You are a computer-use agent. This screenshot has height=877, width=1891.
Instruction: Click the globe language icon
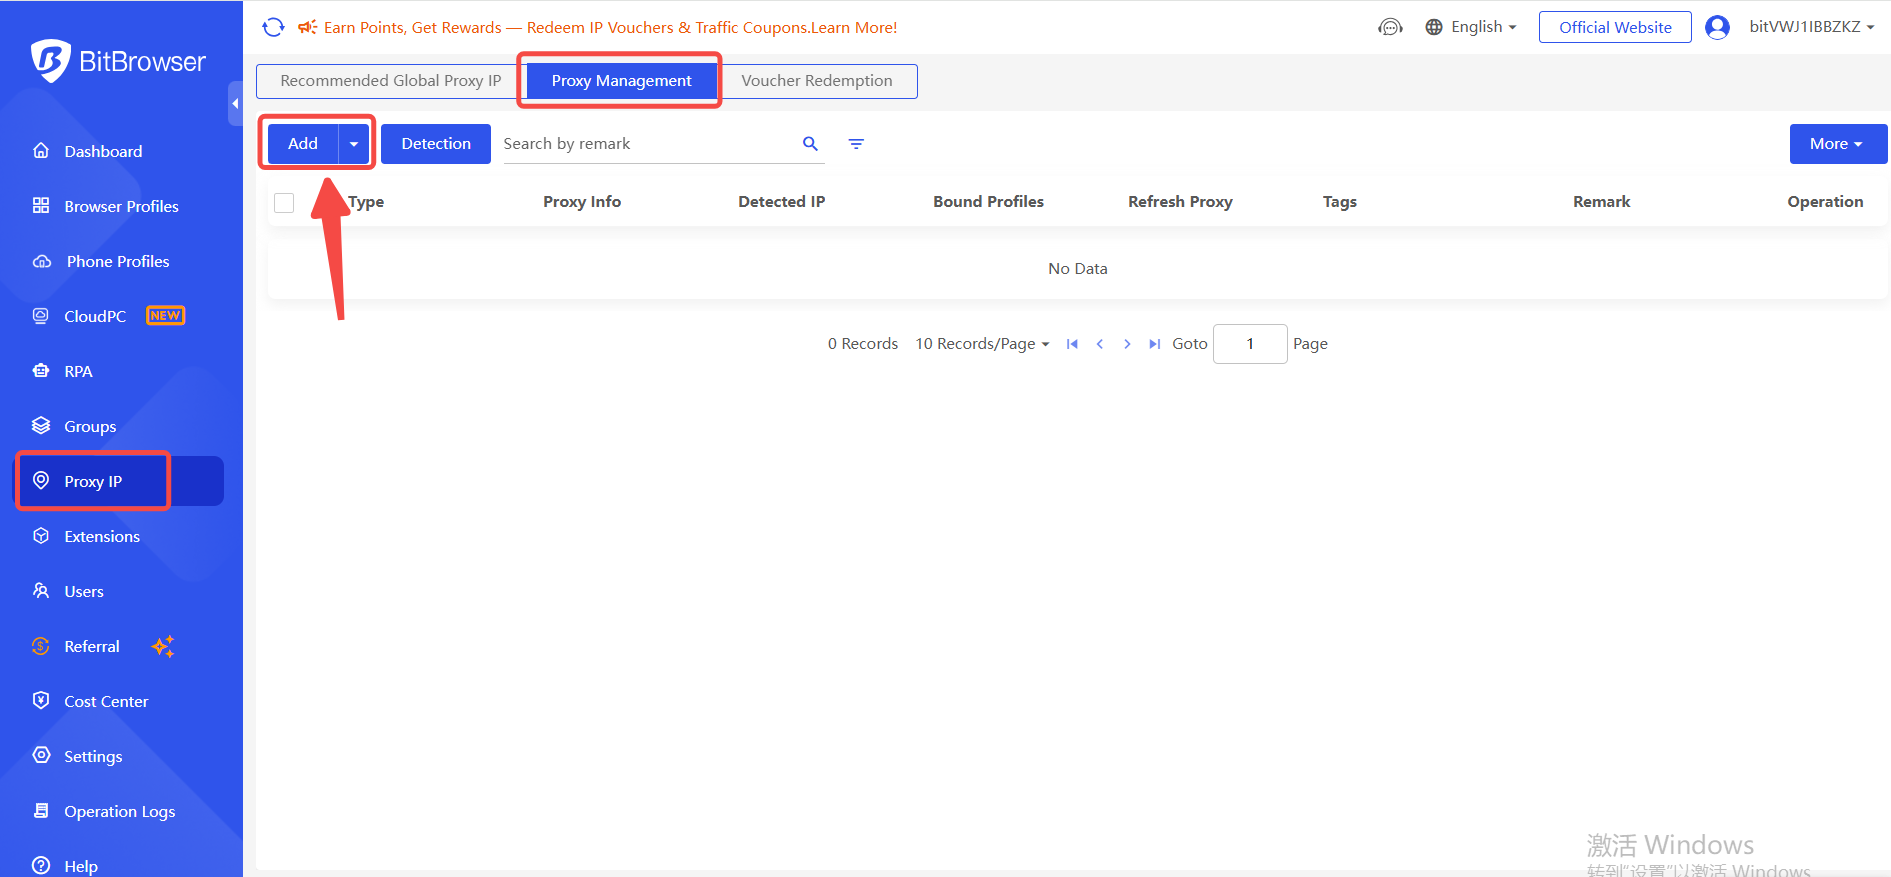1434,27
